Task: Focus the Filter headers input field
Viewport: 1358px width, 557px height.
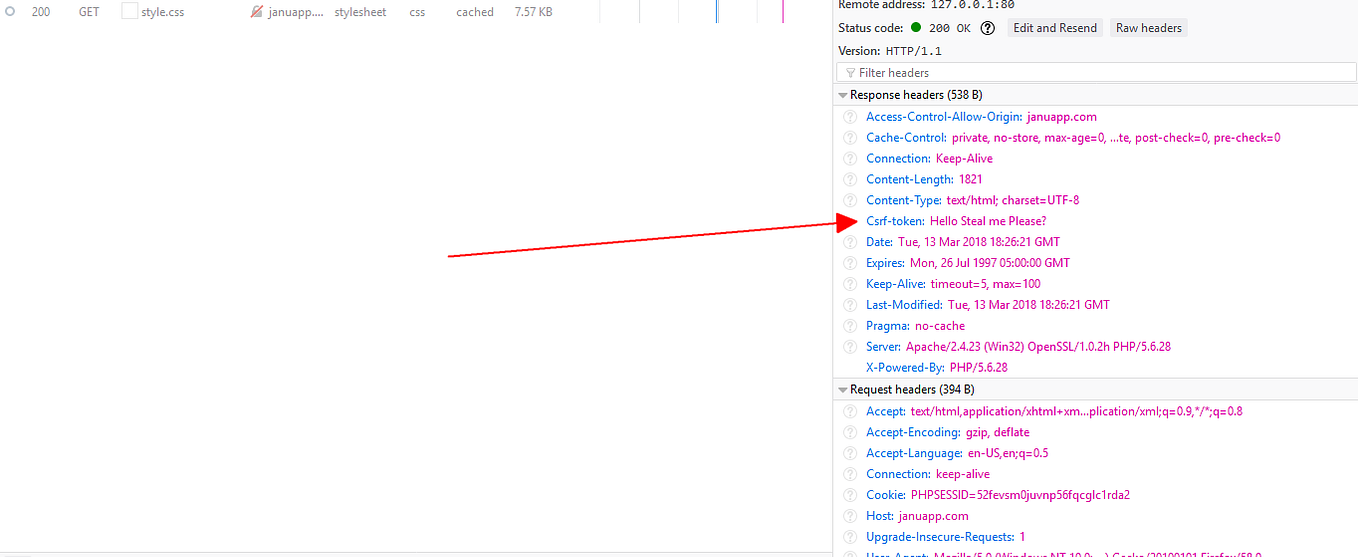Action: point(1096,73)
